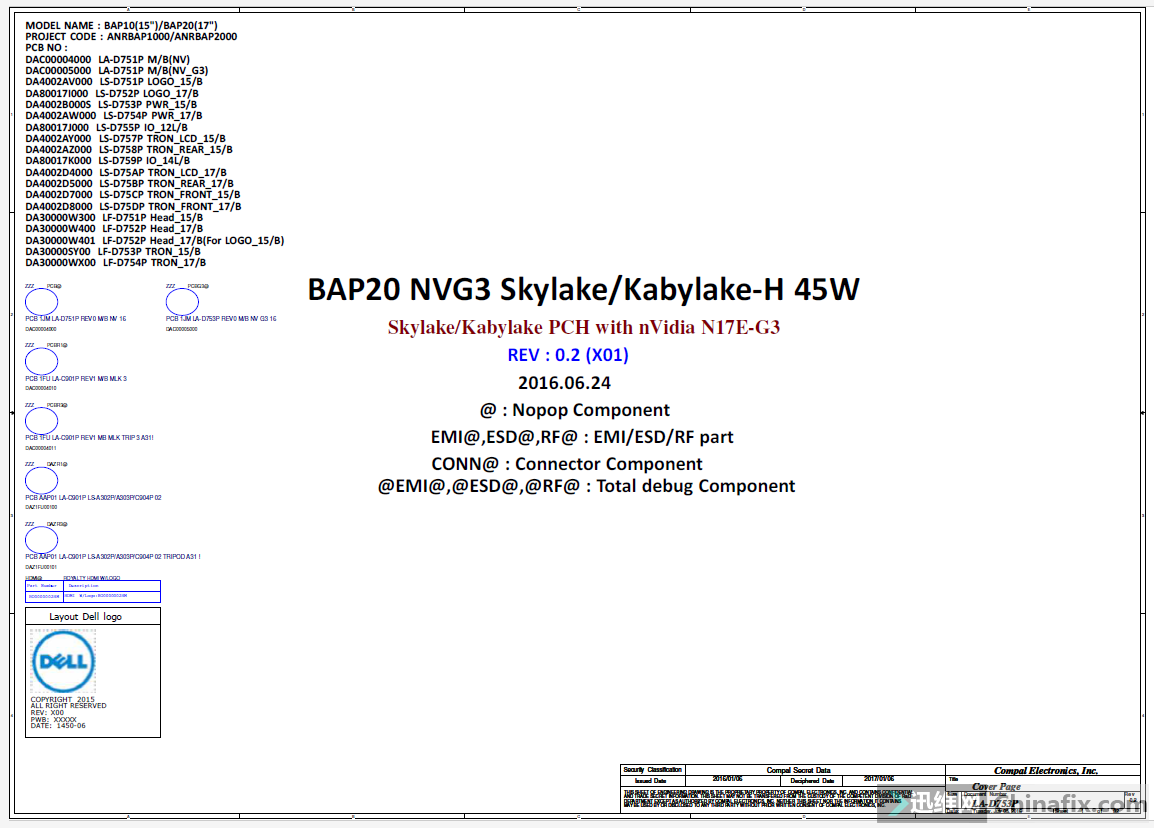This screenshot has height=828, width=1154.
Task: Click row "DAC00005000 LA-D751P M/B(NV_G3)"
Action: [x=116, y=71]
